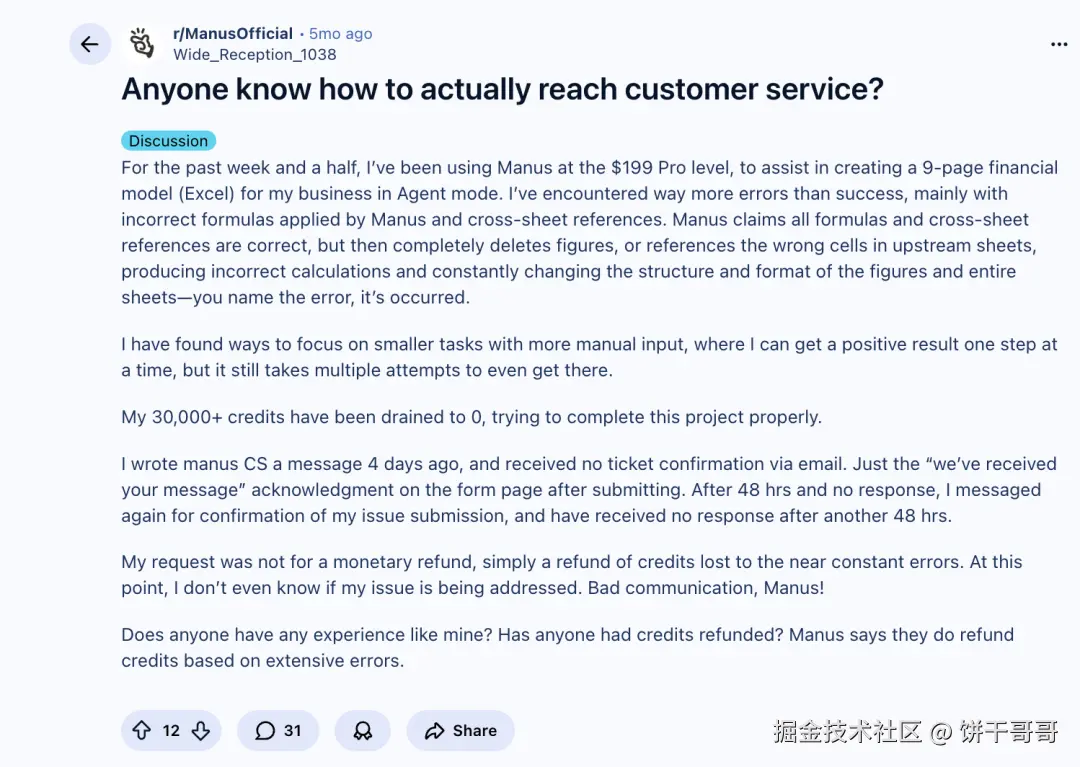
Task: Click the final paragraph about refunded credits
Action: [x=567, y=647]
